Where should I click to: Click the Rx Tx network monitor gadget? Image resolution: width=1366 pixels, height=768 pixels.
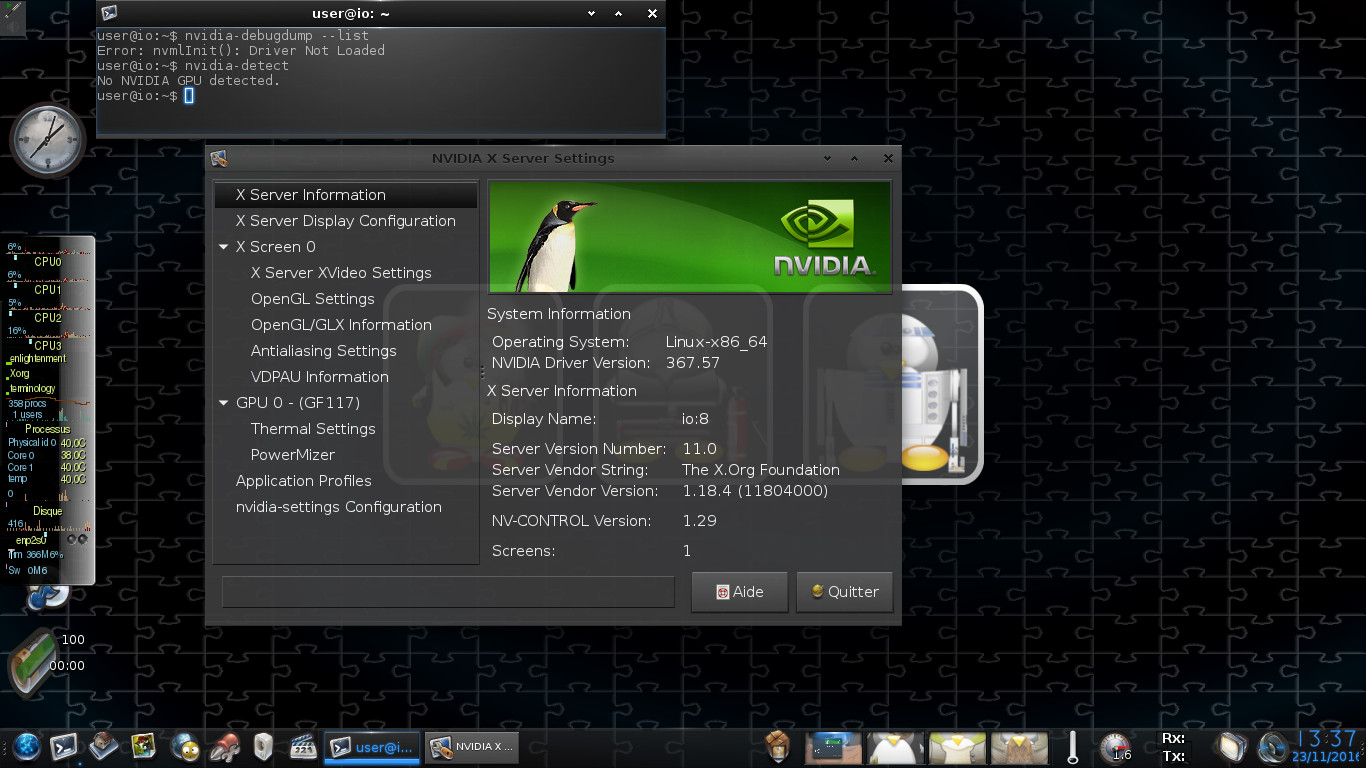pos(1174,747)
